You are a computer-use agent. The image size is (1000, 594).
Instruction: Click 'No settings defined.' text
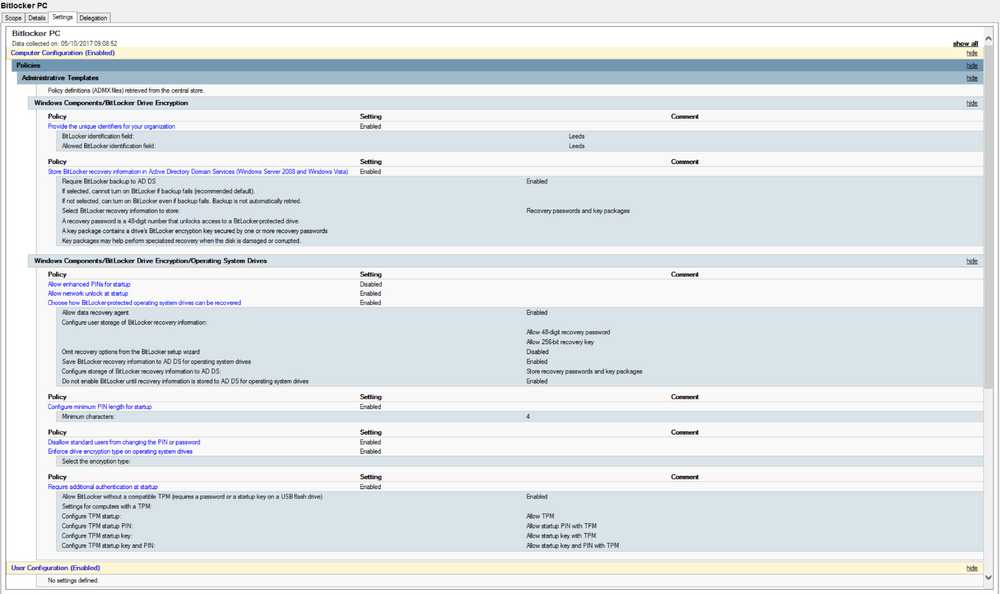[x=73, y=581]
